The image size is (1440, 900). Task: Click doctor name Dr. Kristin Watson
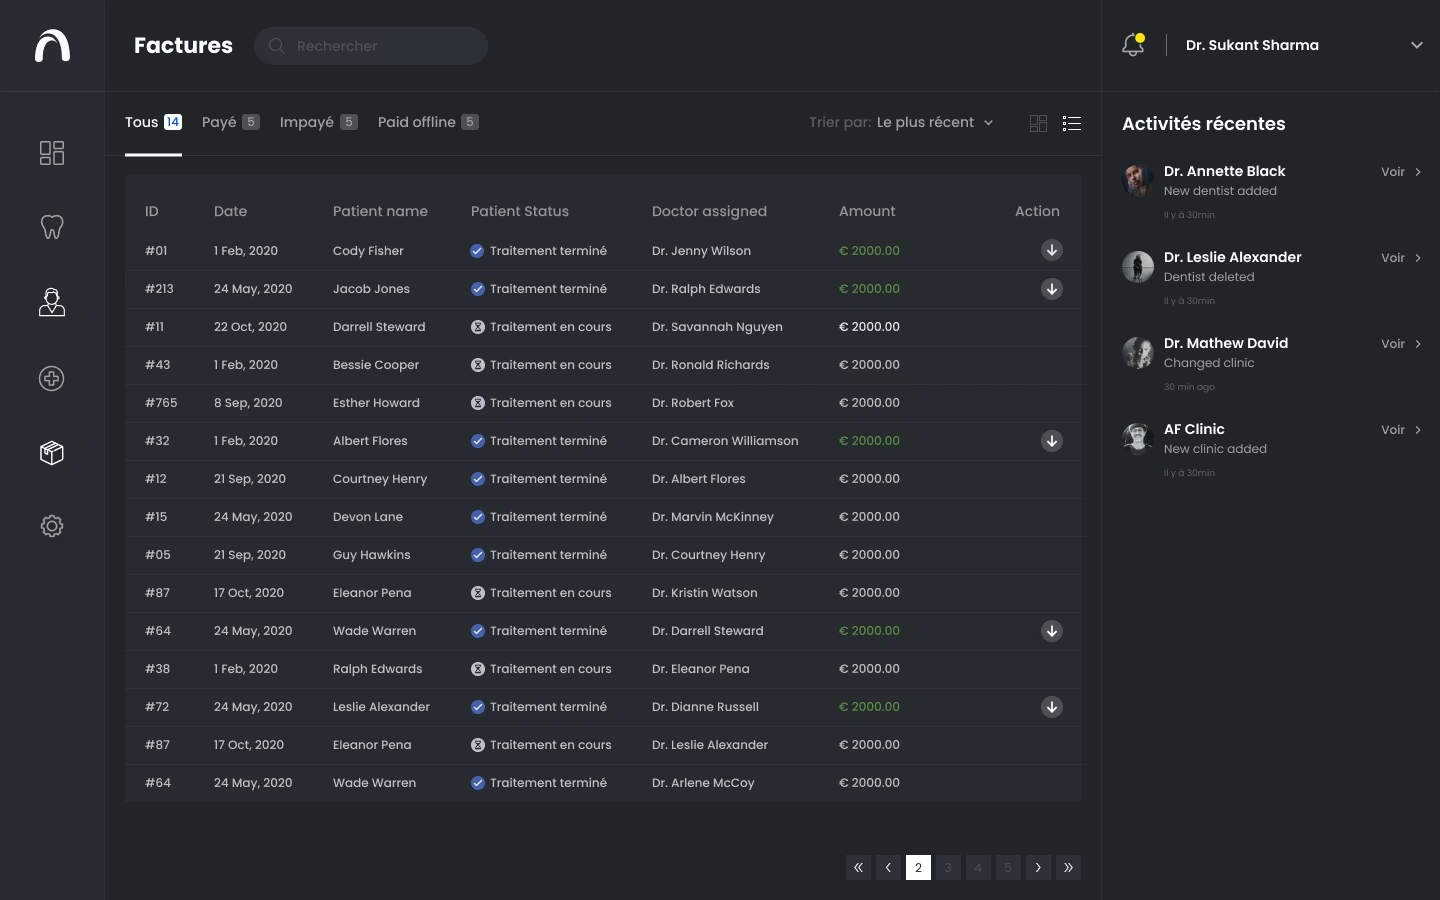coord(705,593)
